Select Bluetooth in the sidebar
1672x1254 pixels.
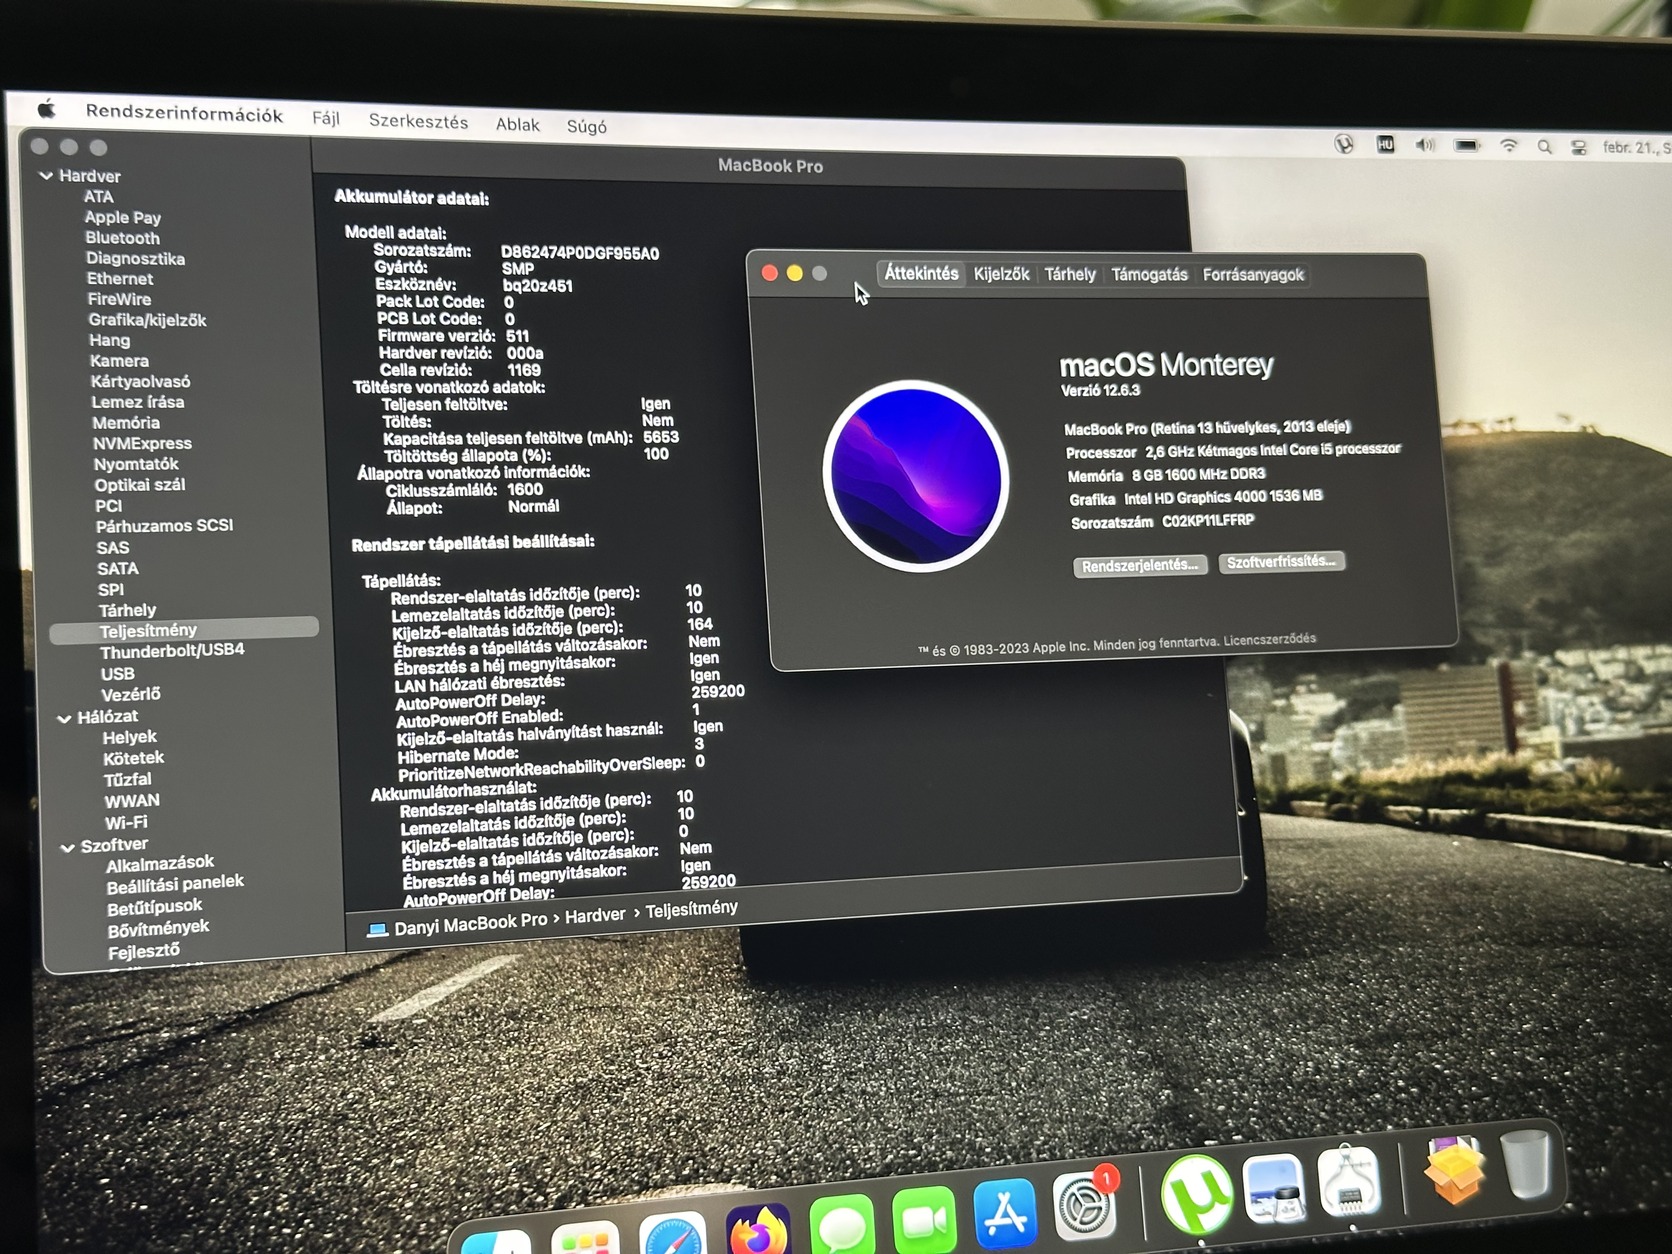click(x=122, y=238)
